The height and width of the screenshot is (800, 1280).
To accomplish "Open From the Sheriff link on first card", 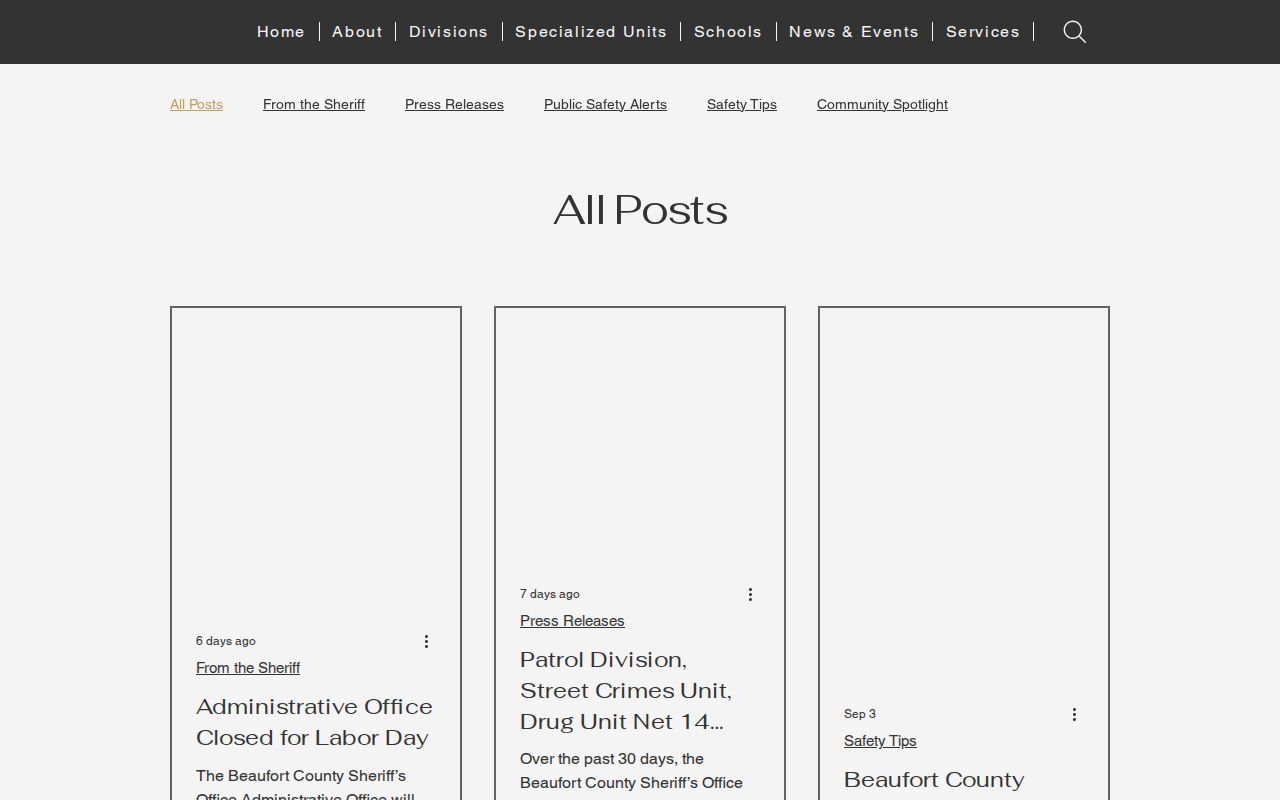I will point(248,668).
